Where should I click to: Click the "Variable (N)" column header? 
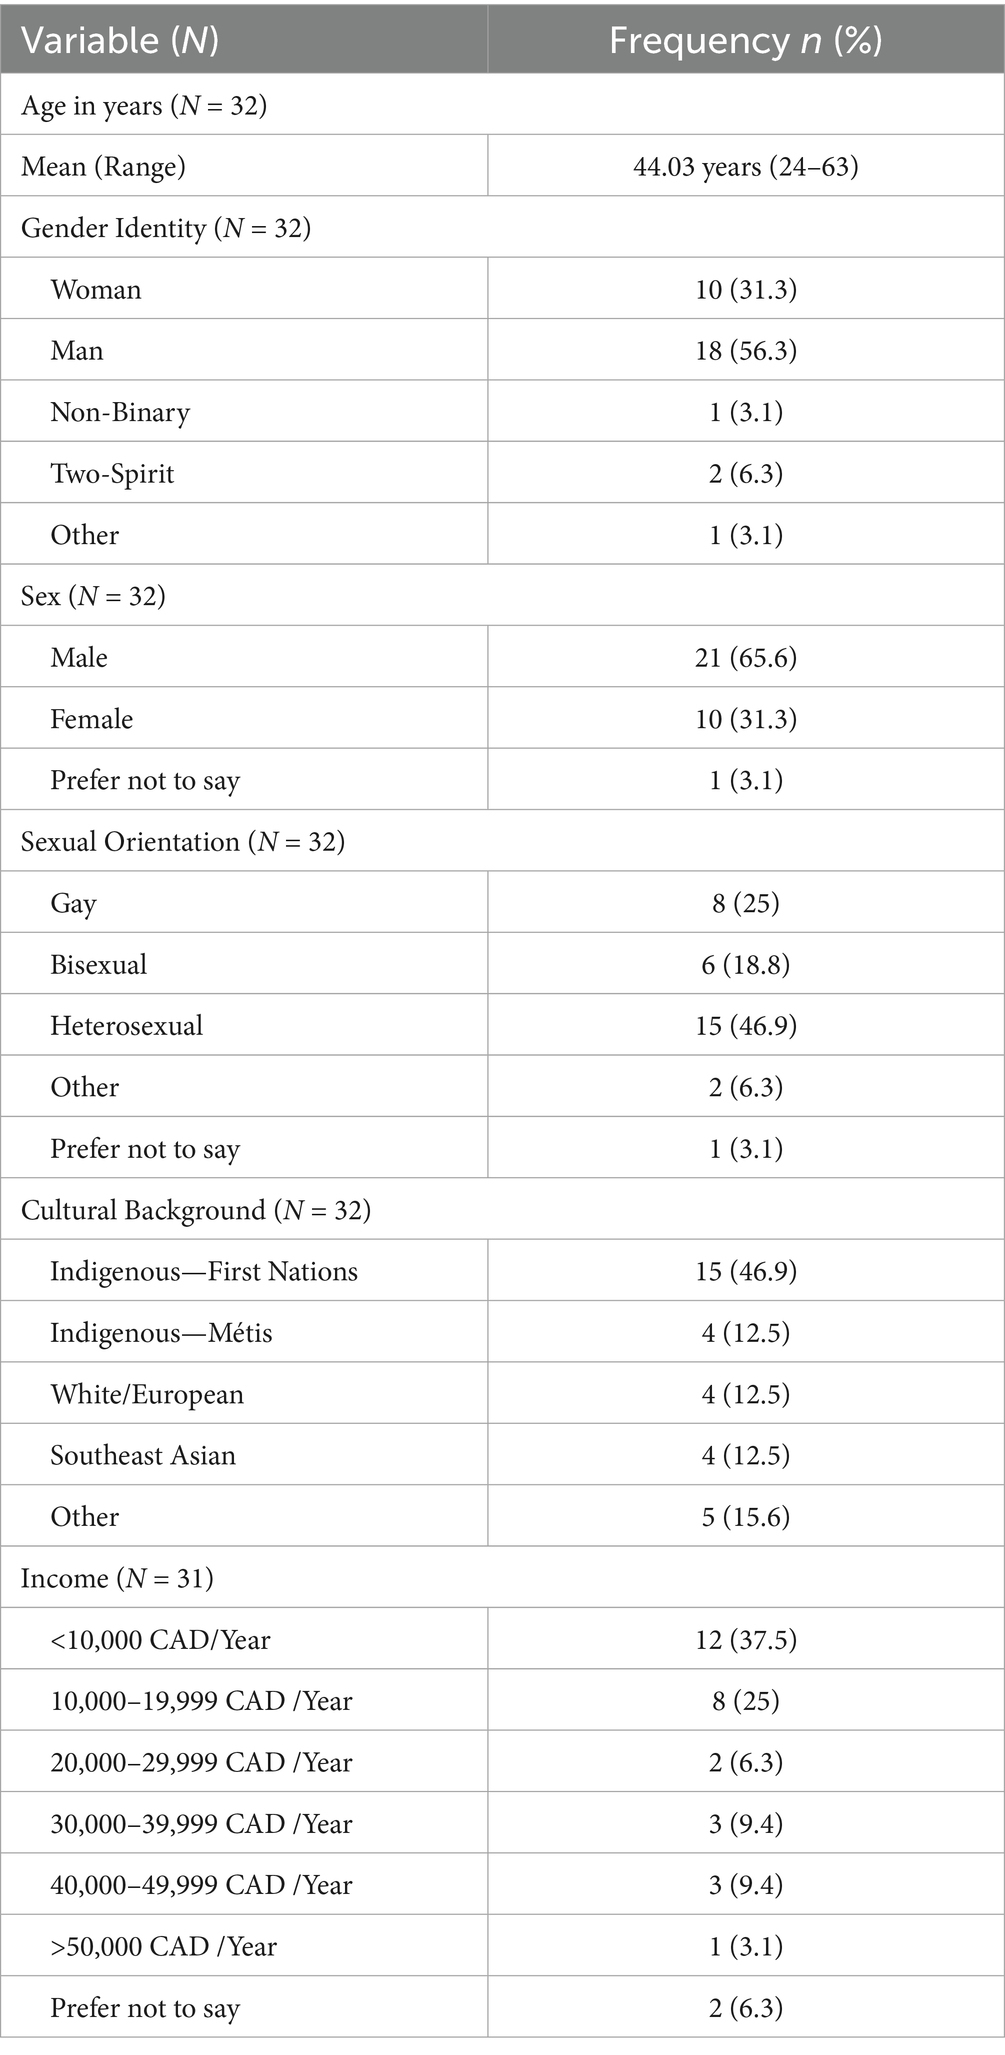120,40
